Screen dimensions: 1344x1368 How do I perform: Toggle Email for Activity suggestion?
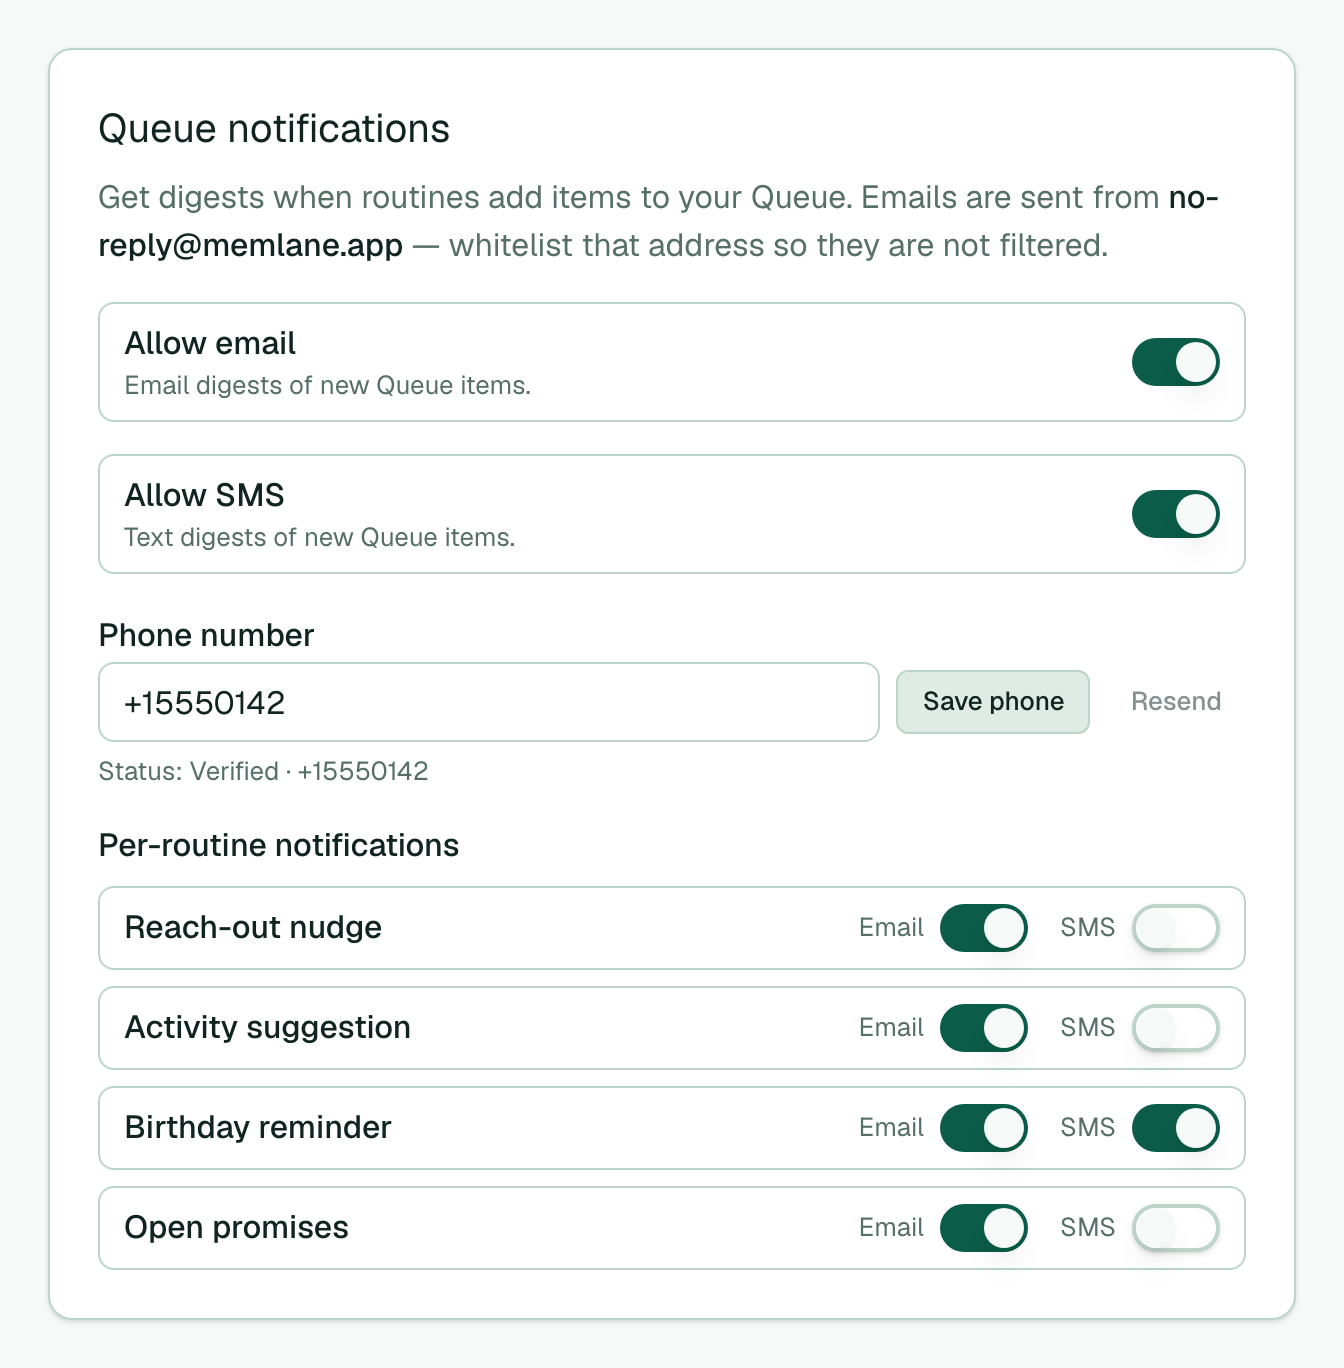(983, 1028)
